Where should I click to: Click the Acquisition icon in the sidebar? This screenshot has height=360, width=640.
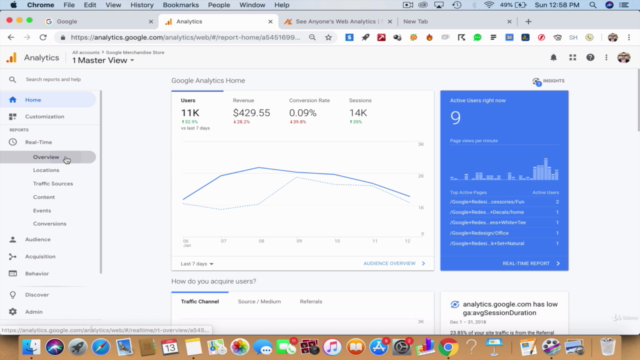coord(13,257)
